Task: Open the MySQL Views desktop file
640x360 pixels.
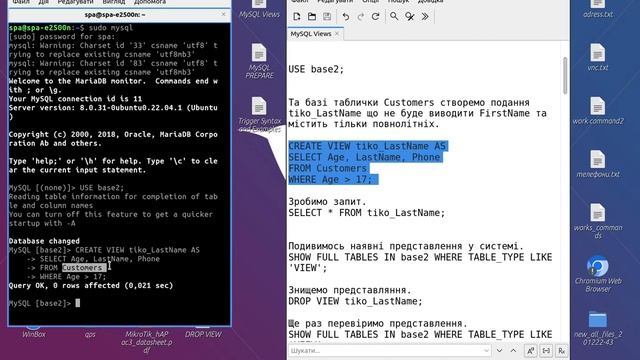Action: (x=259, y=9)
